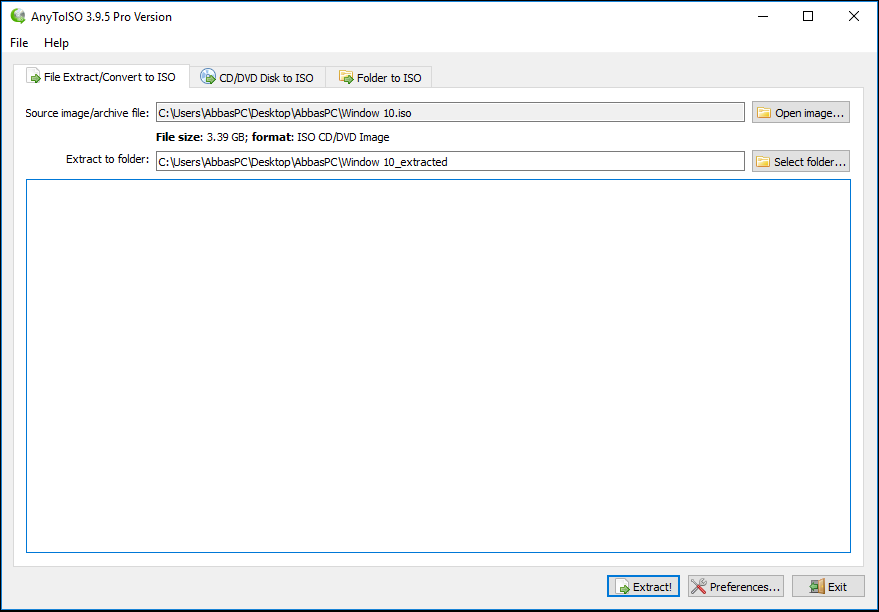
Task: Click the 'Extract to folder:' label
Action: [108, 159]
